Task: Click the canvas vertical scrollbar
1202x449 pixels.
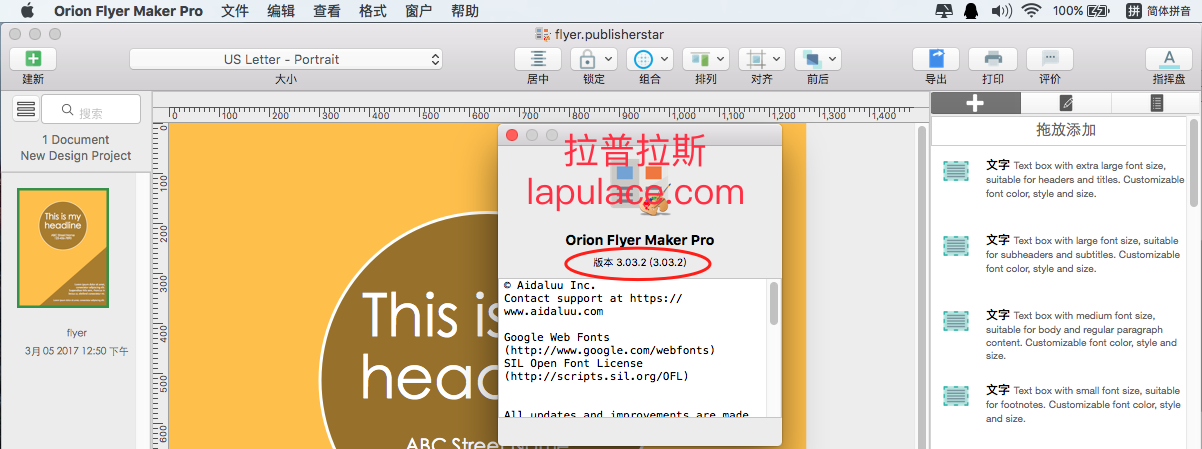Action: [x=920, y=285]
